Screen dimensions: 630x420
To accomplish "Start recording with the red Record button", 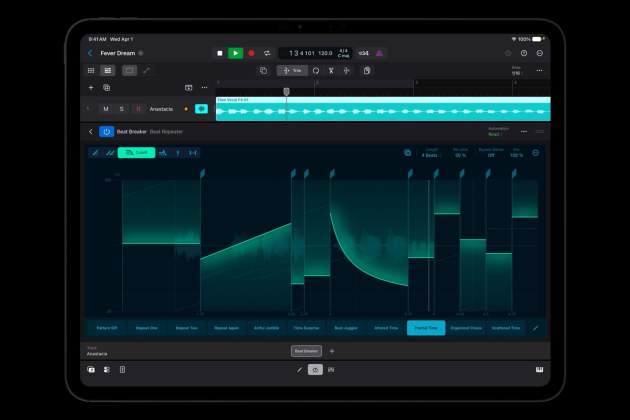I will click(251, 53).
